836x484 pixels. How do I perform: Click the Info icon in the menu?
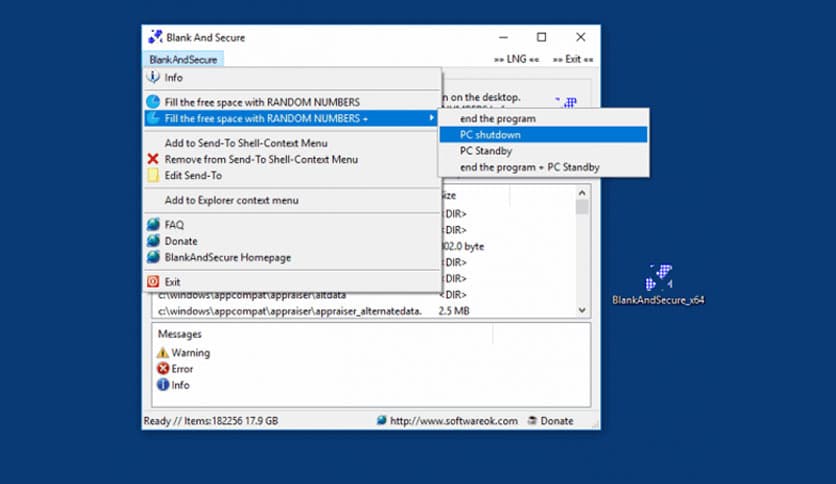[153, 77]
